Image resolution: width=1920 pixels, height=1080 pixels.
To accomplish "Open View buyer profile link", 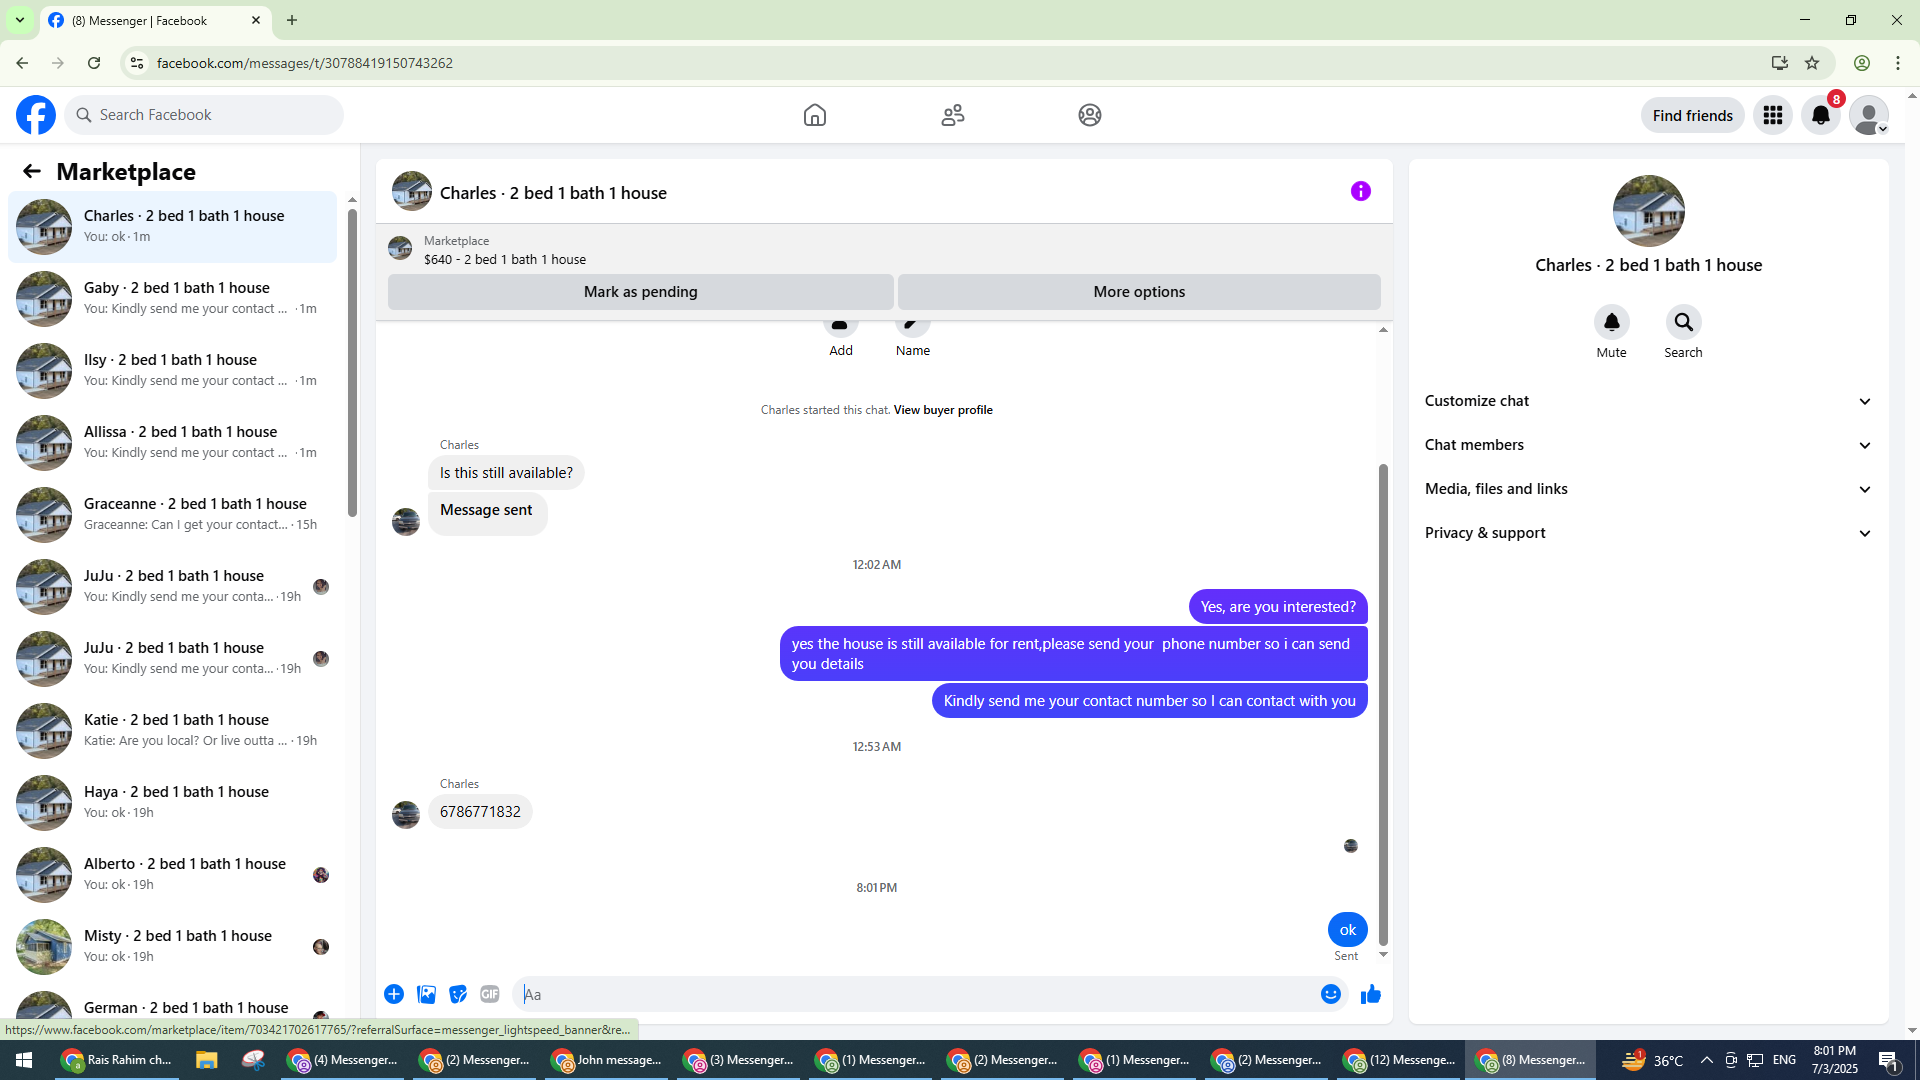I will point(942,410).
